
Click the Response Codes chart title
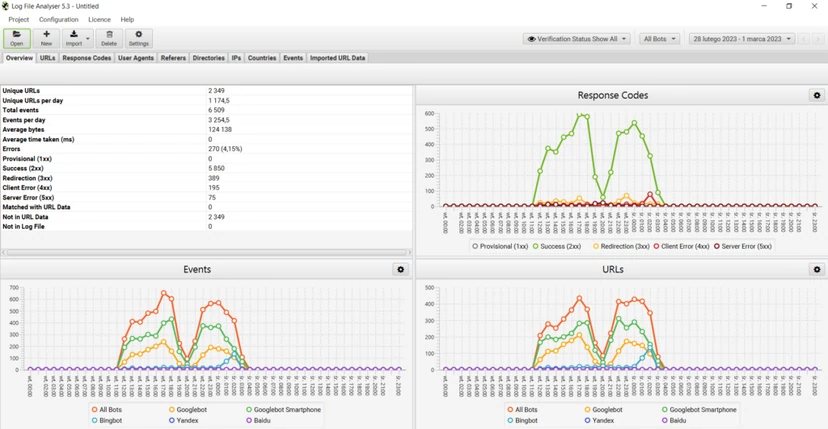(613, 95)
